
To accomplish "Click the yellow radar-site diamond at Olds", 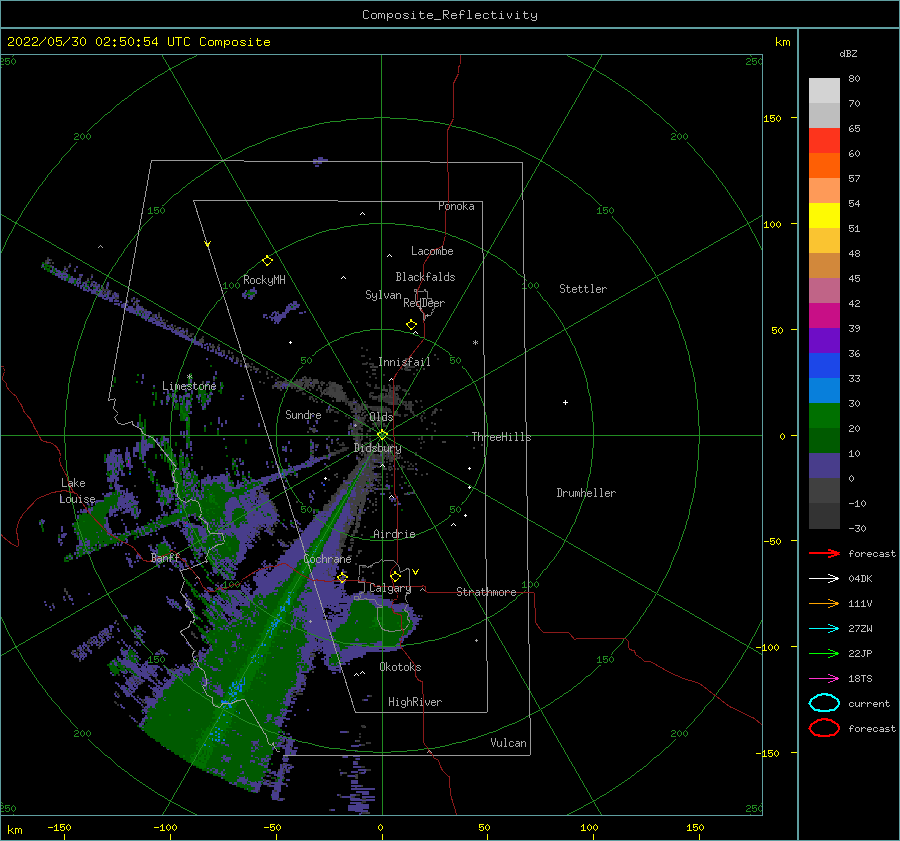I will (382, 435).
